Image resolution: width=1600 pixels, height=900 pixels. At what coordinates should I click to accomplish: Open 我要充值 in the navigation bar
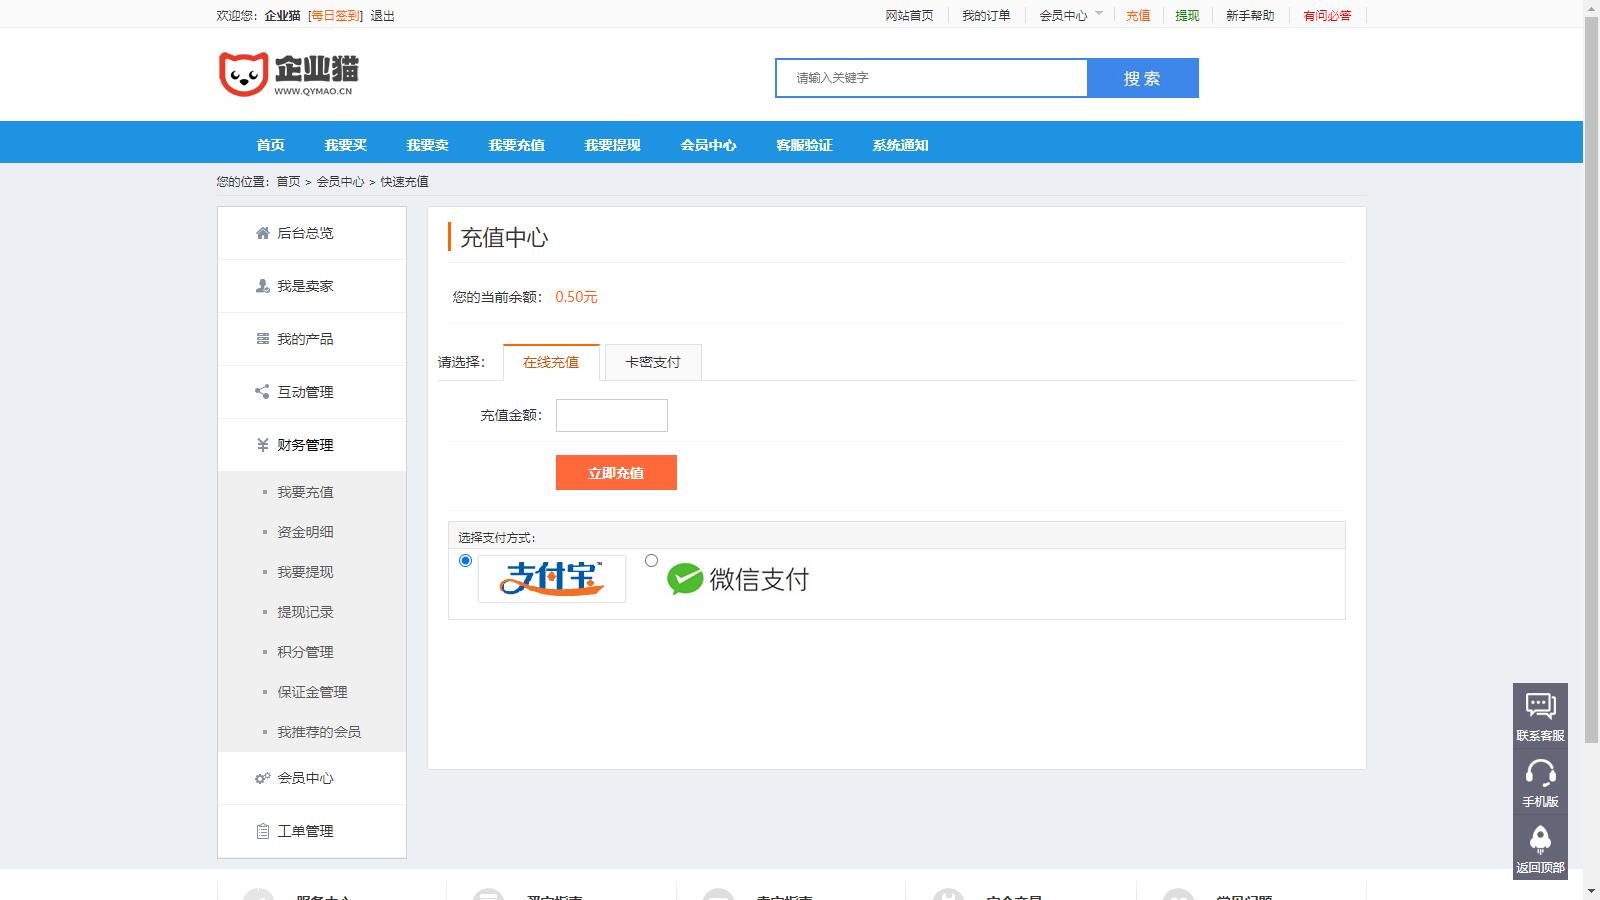coord(516,144)
